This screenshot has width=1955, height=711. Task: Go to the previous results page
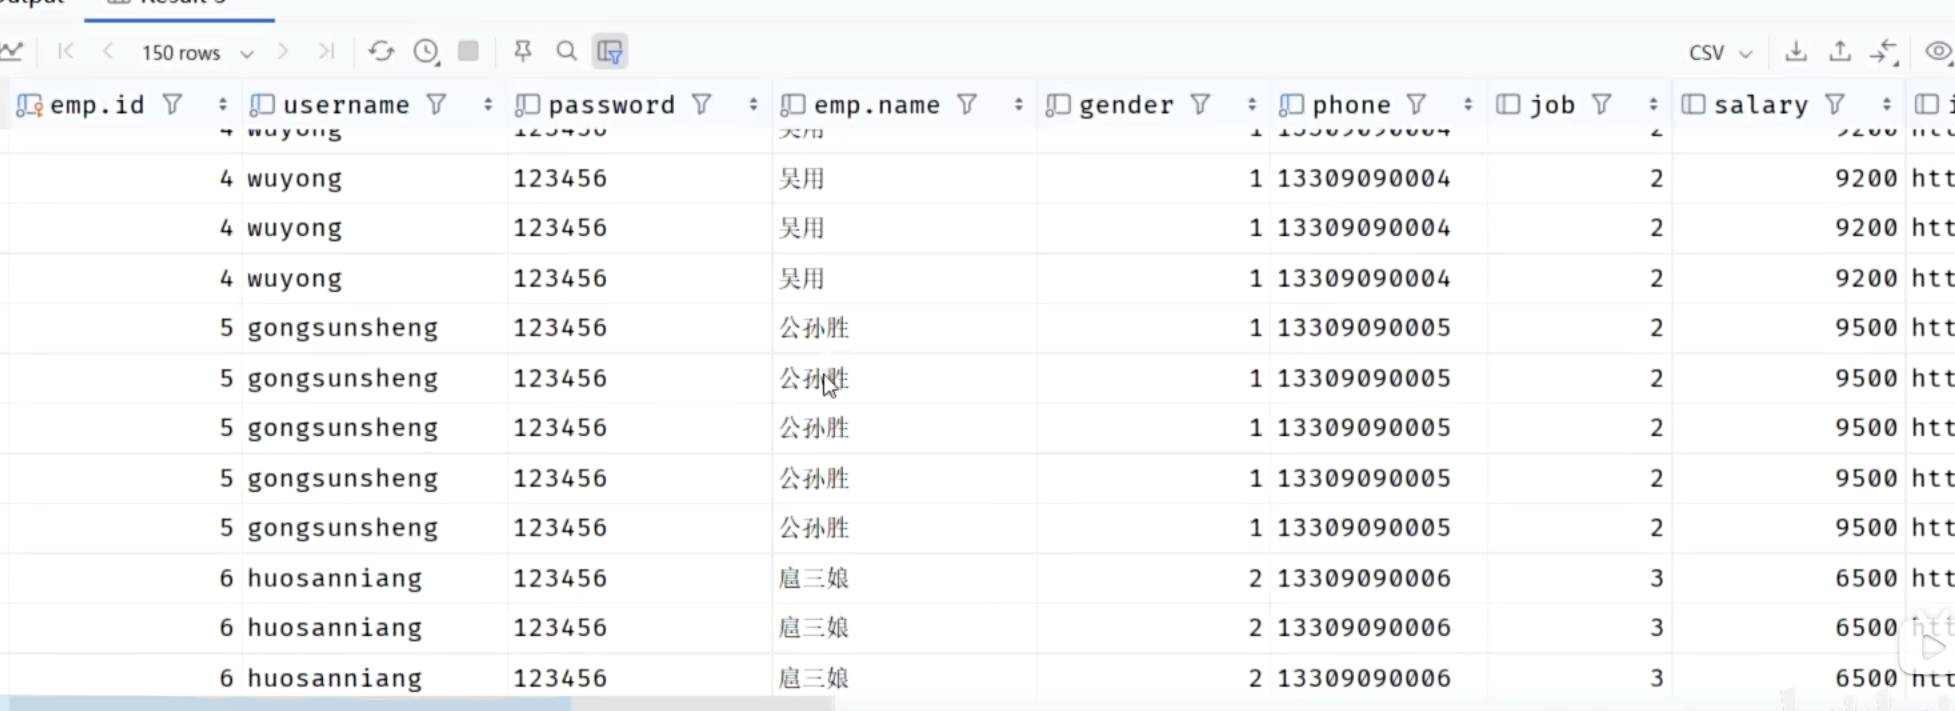coord(108,51)
